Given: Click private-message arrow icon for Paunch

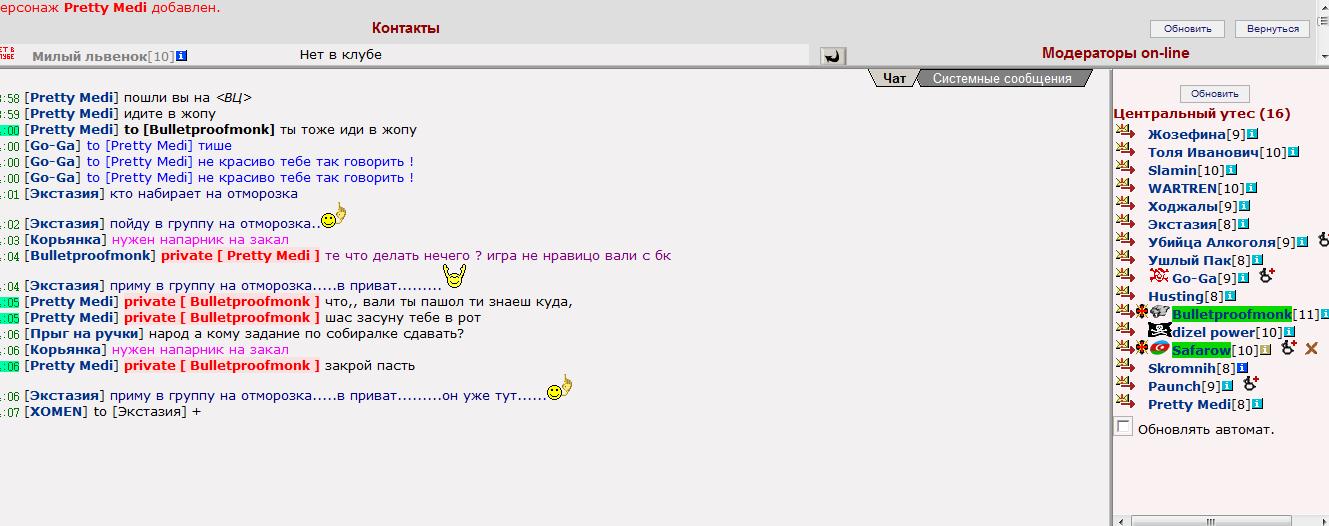Looking at the screenshot, I should pos(1126,384).
